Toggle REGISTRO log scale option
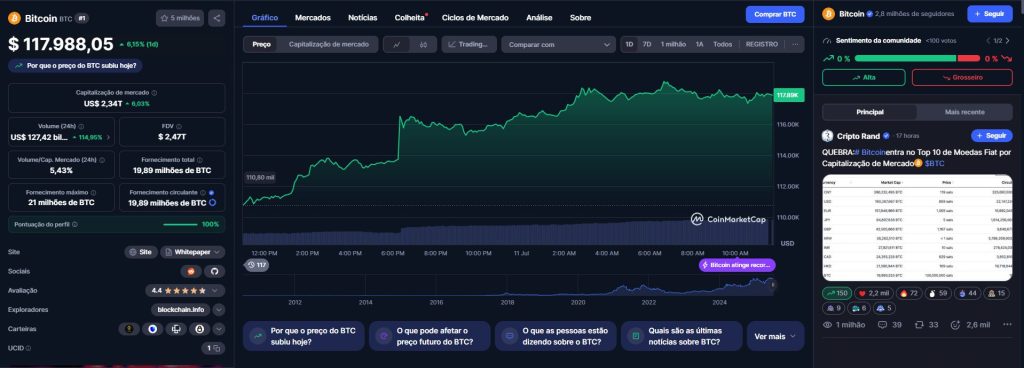1024x368 pixels. coord(761,44)
